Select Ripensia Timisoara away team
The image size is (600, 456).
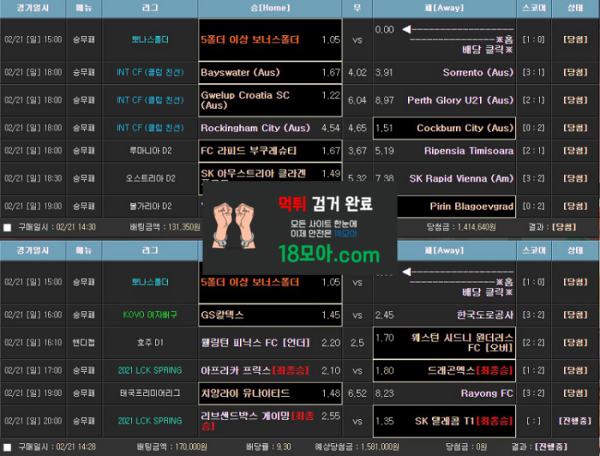443,150
